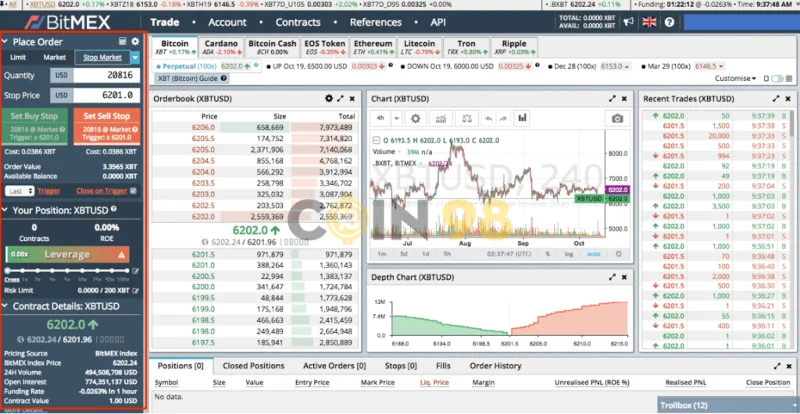Toggle layout switch beside Customise
The width and height of the screenshot is (800, 414).
[777, 79]
